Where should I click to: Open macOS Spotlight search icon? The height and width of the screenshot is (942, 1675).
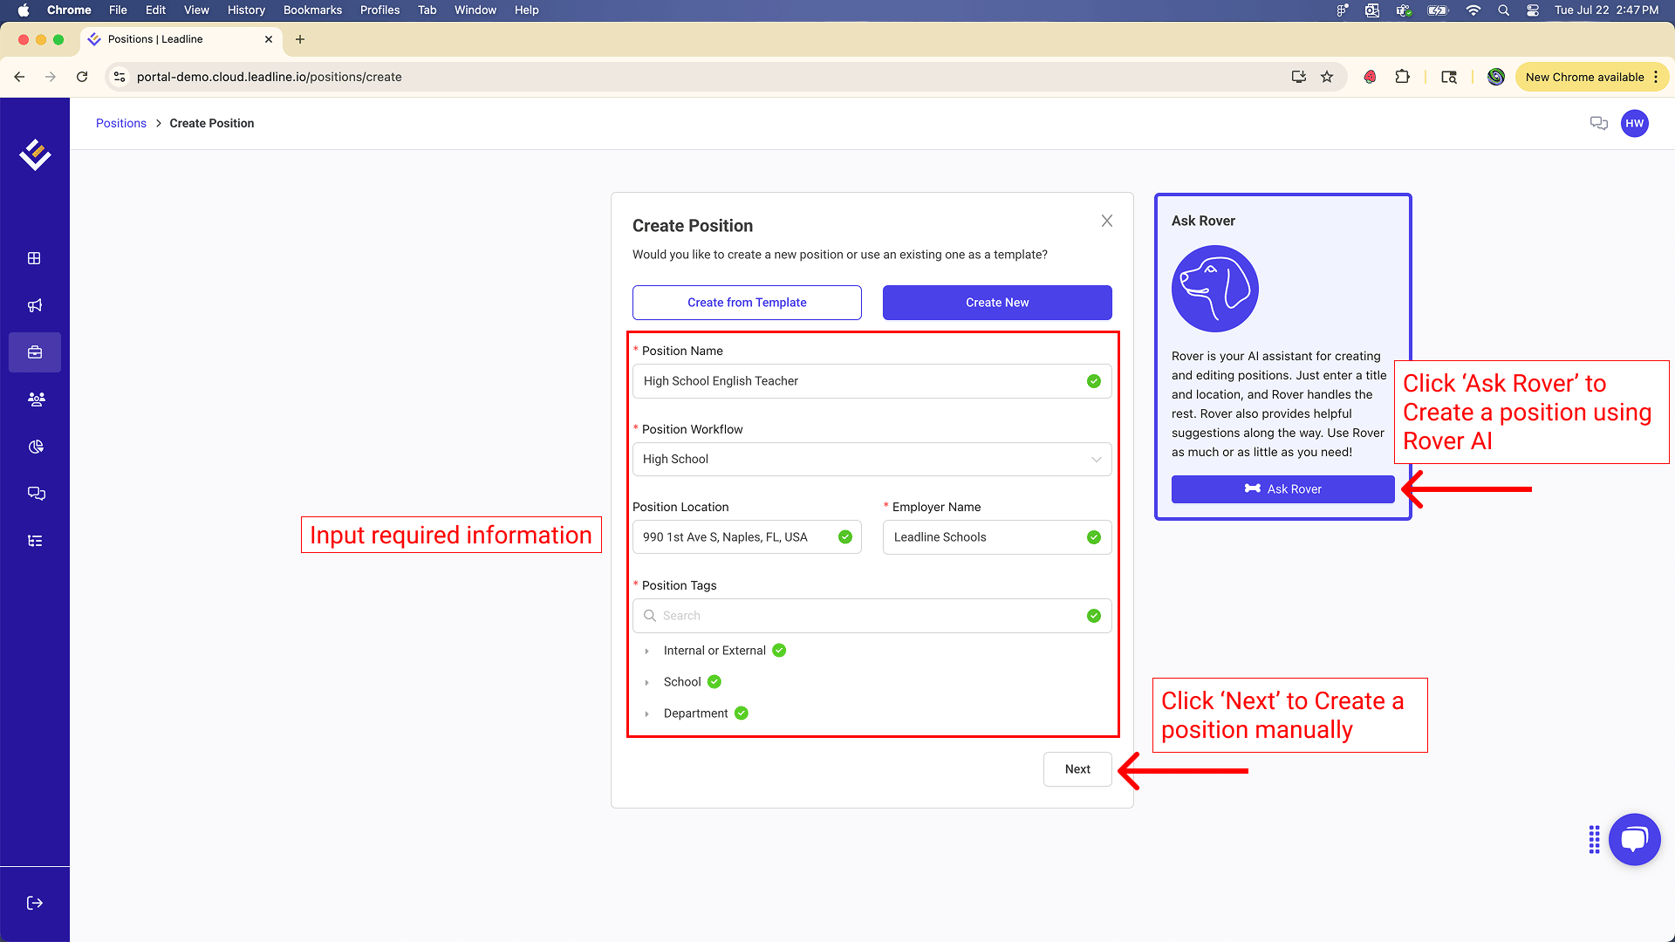point(1503,10)
